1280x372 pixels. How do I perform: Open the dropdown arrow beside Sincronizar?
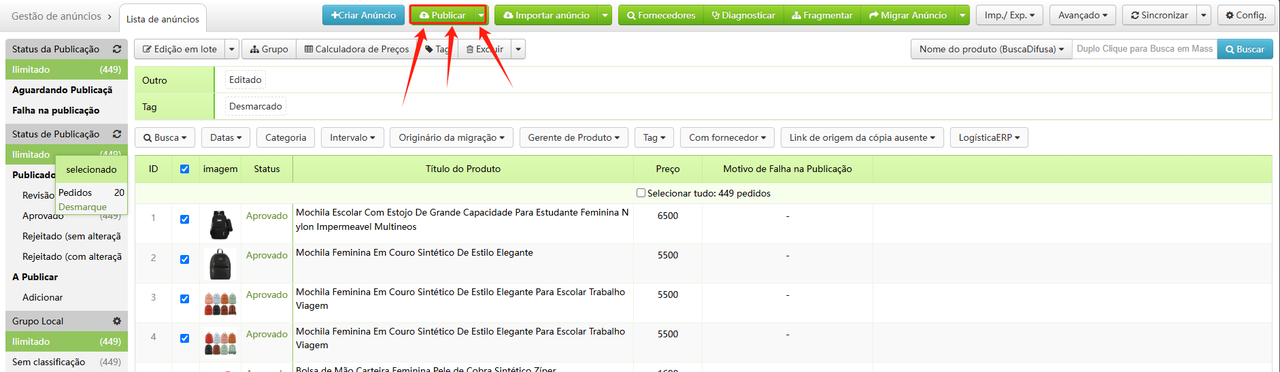[x=1203, y=16]
